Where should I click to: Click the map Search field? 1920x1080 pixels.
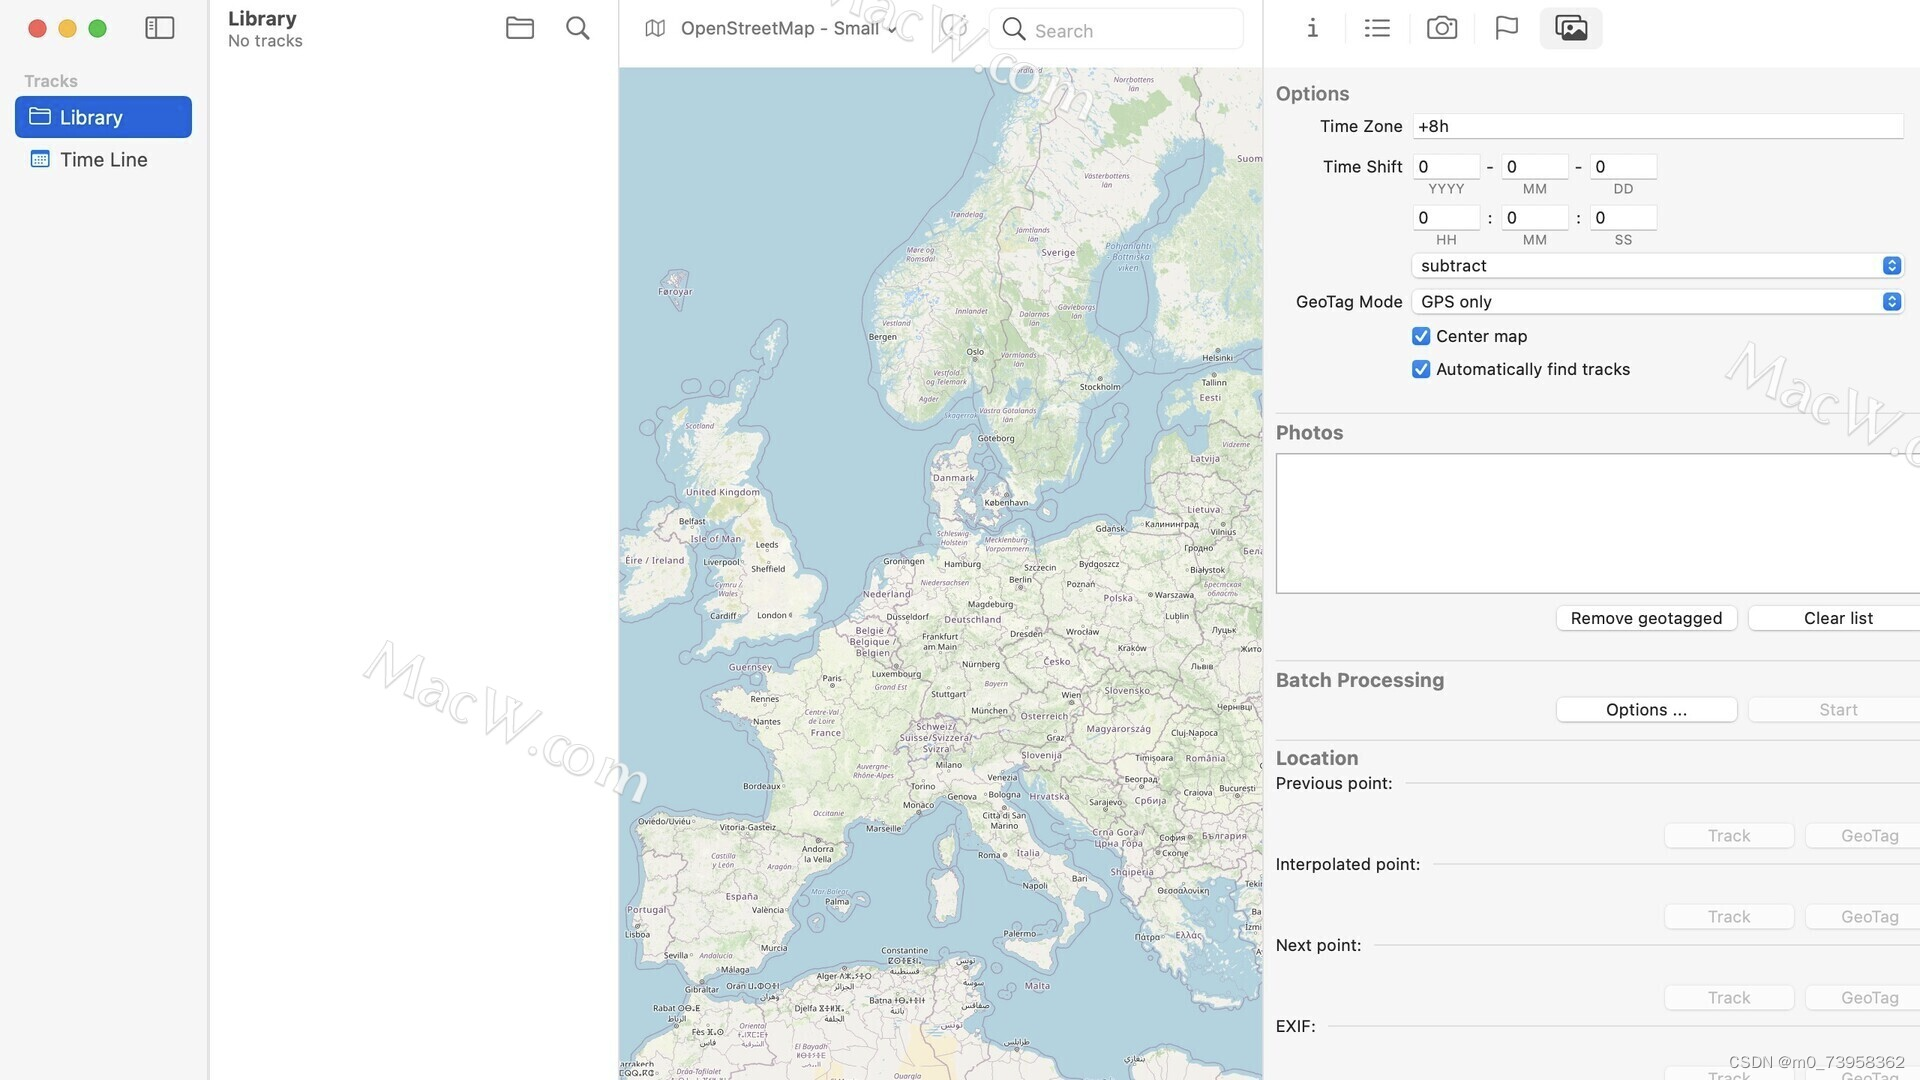pos(1130,31)
